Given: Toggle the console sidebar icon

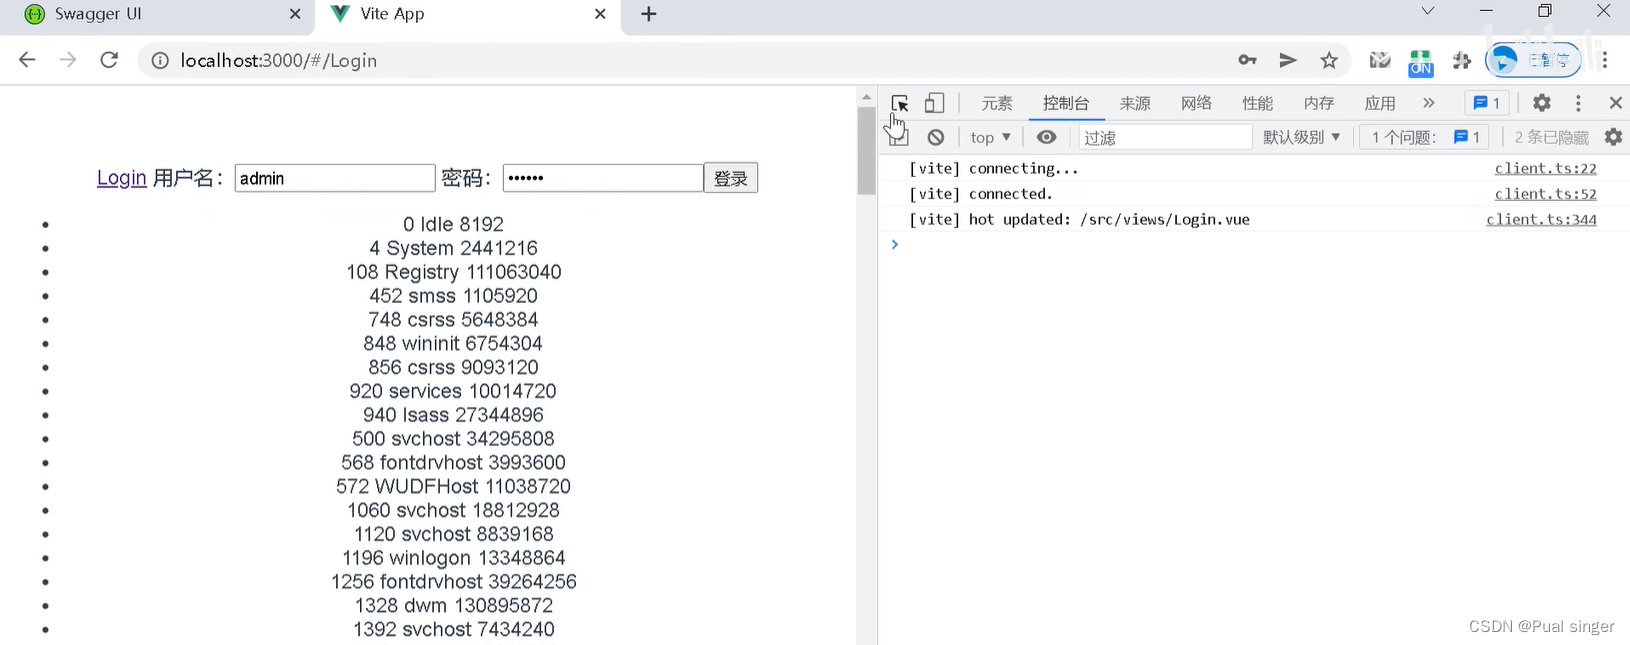Looking at the screenshot, I should point(898,137).
